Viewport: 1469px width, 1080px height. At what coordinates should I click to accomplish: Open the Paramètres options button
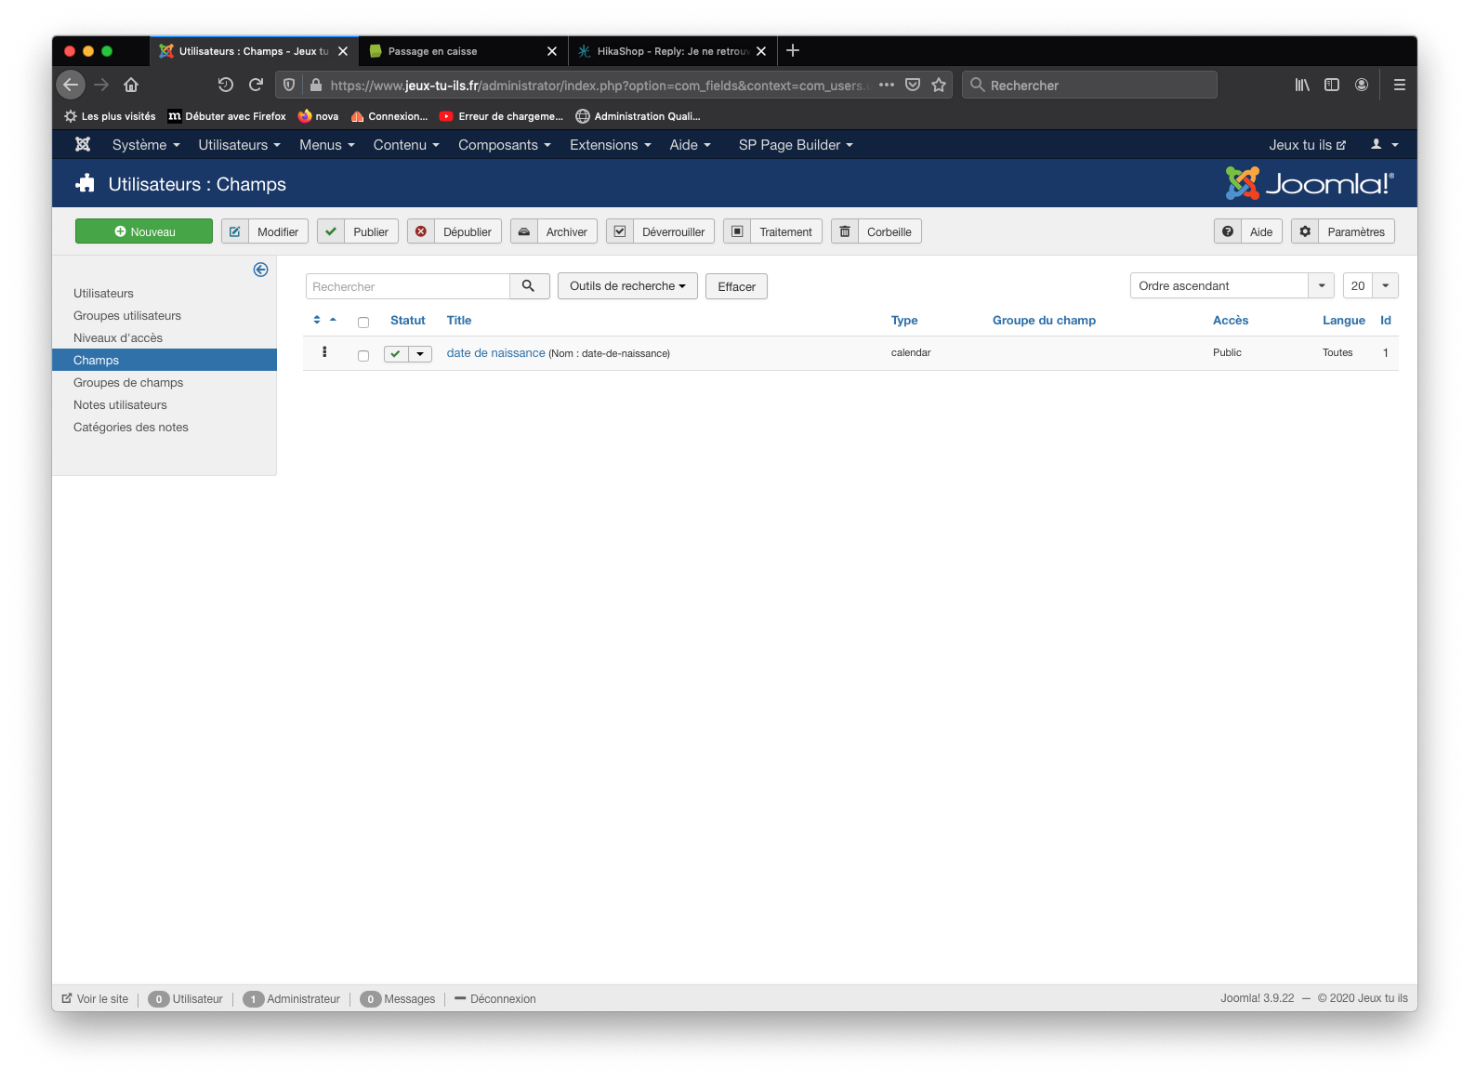1343,232
